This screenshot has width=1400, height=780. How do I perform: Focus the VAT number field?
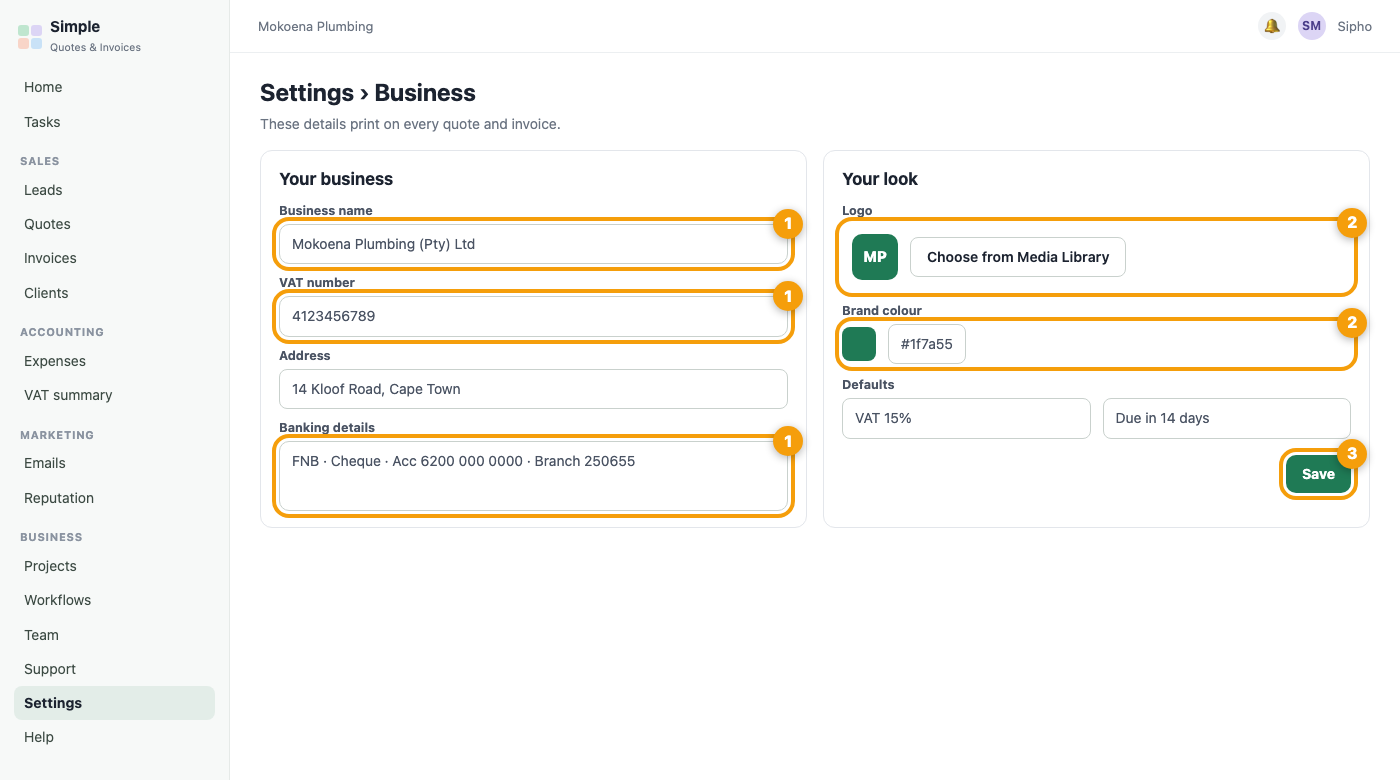pos(533,316)
